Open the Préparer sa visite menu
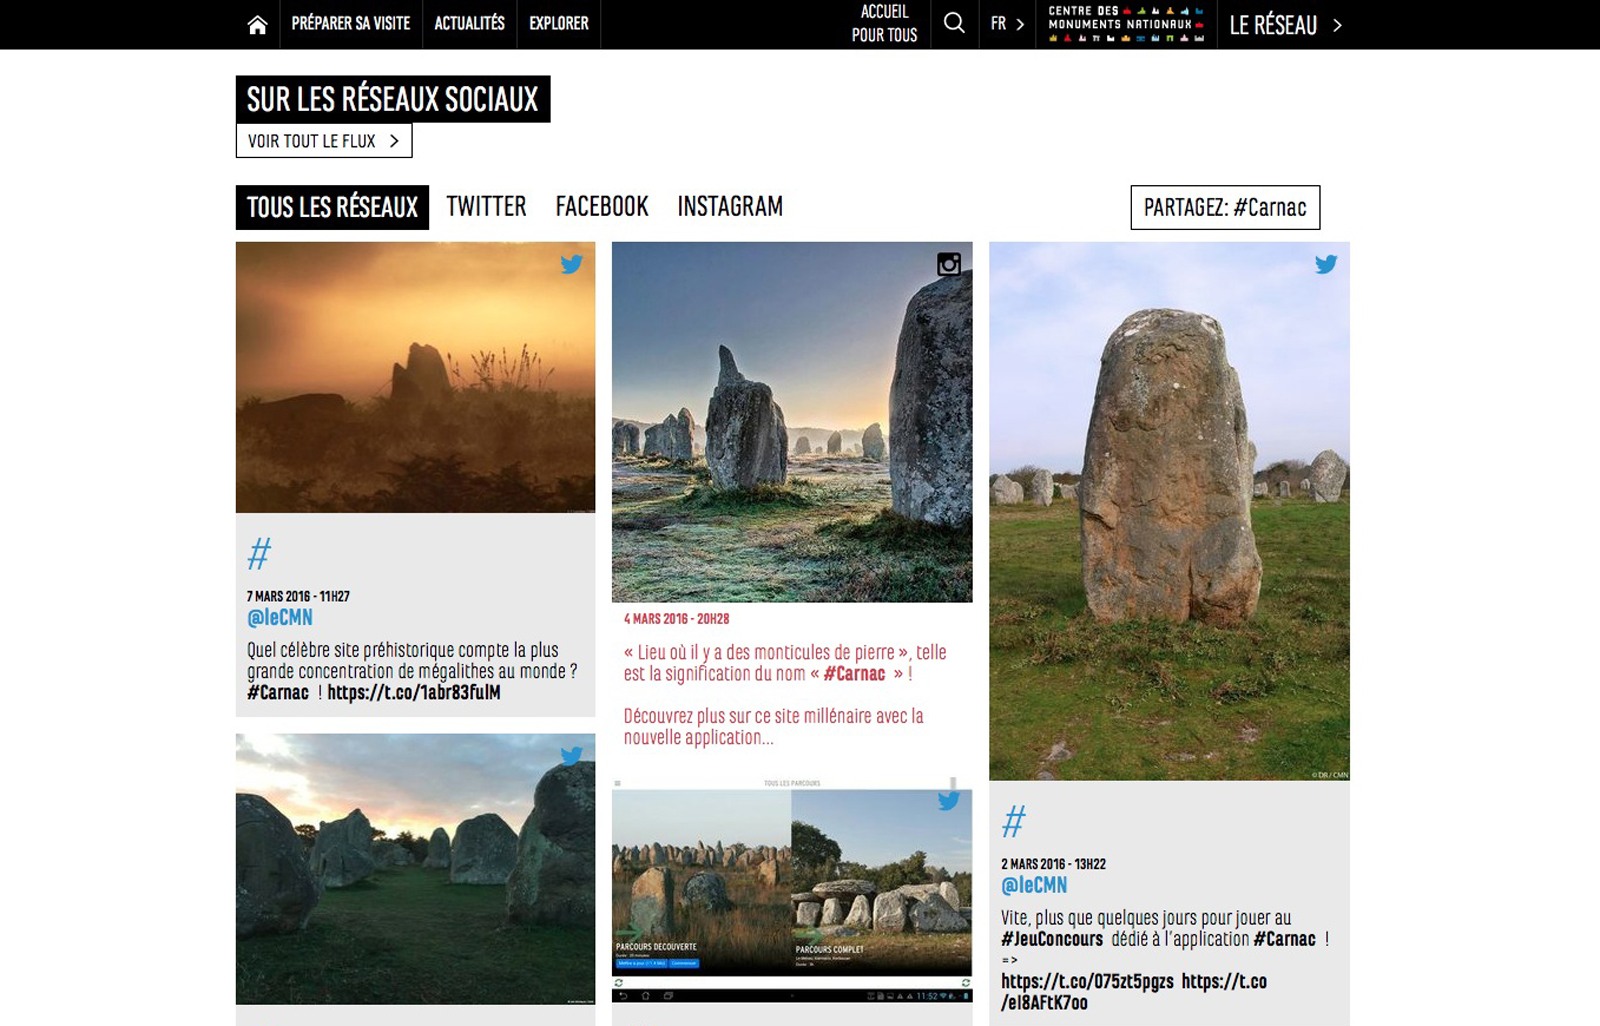1600x1026 pixels. 350,24
